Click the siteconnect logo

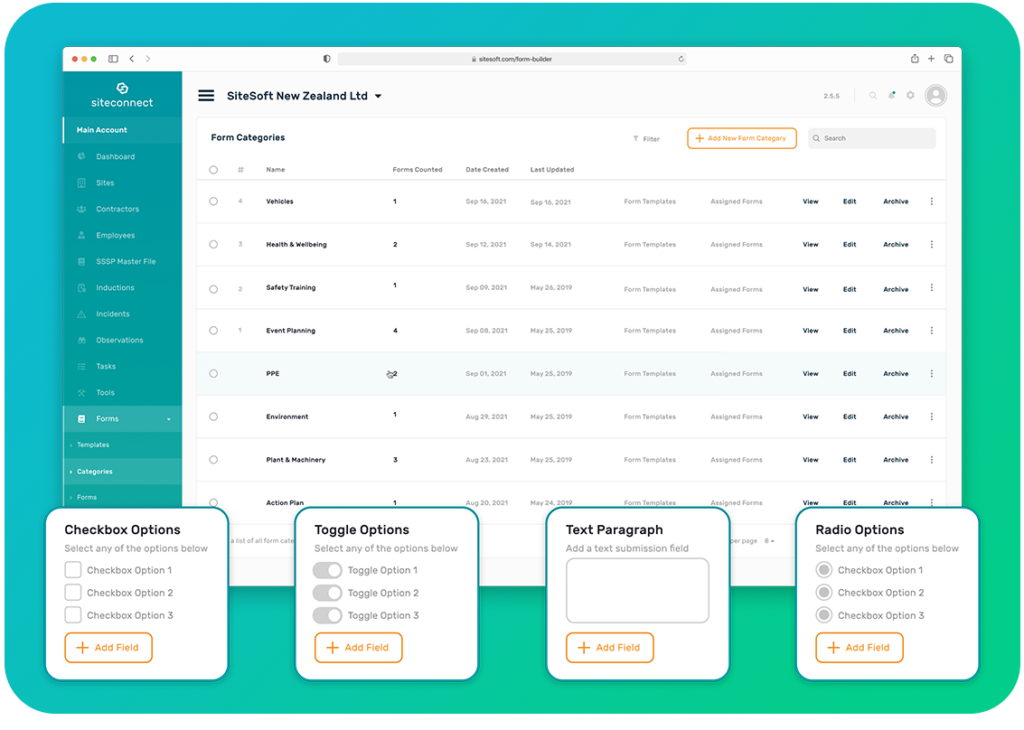tap(122, 95)
